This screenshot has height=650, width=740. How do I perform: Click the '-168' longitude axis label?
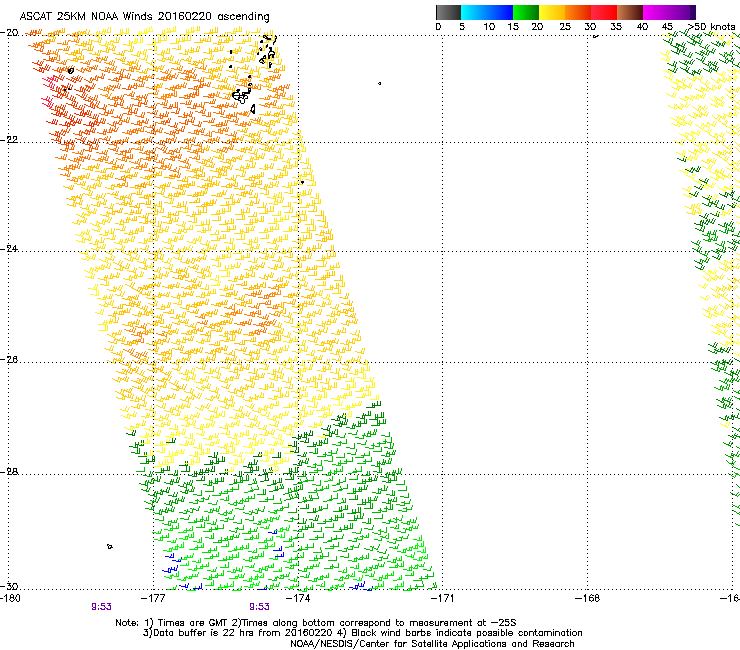tap(588, 598)
